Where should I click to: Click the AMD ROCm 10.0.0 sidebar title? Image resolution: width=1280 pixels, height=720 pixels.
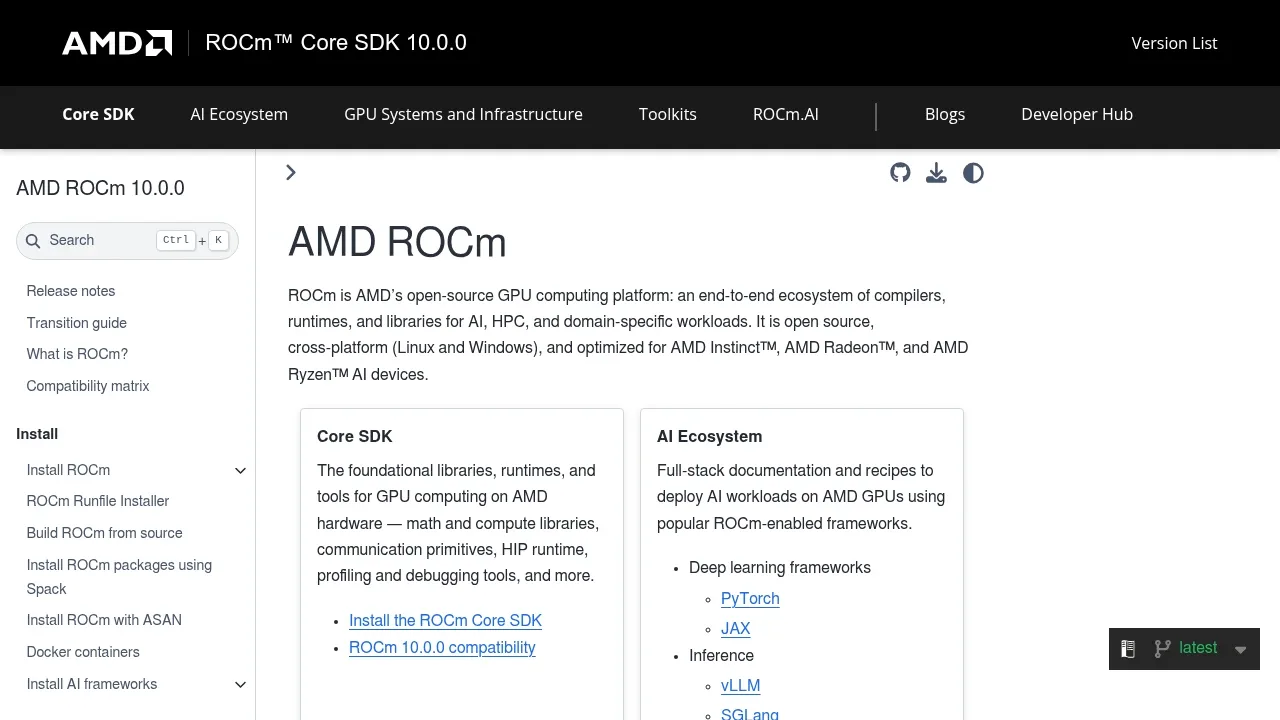pyautogui.click(x=100, y=188)
